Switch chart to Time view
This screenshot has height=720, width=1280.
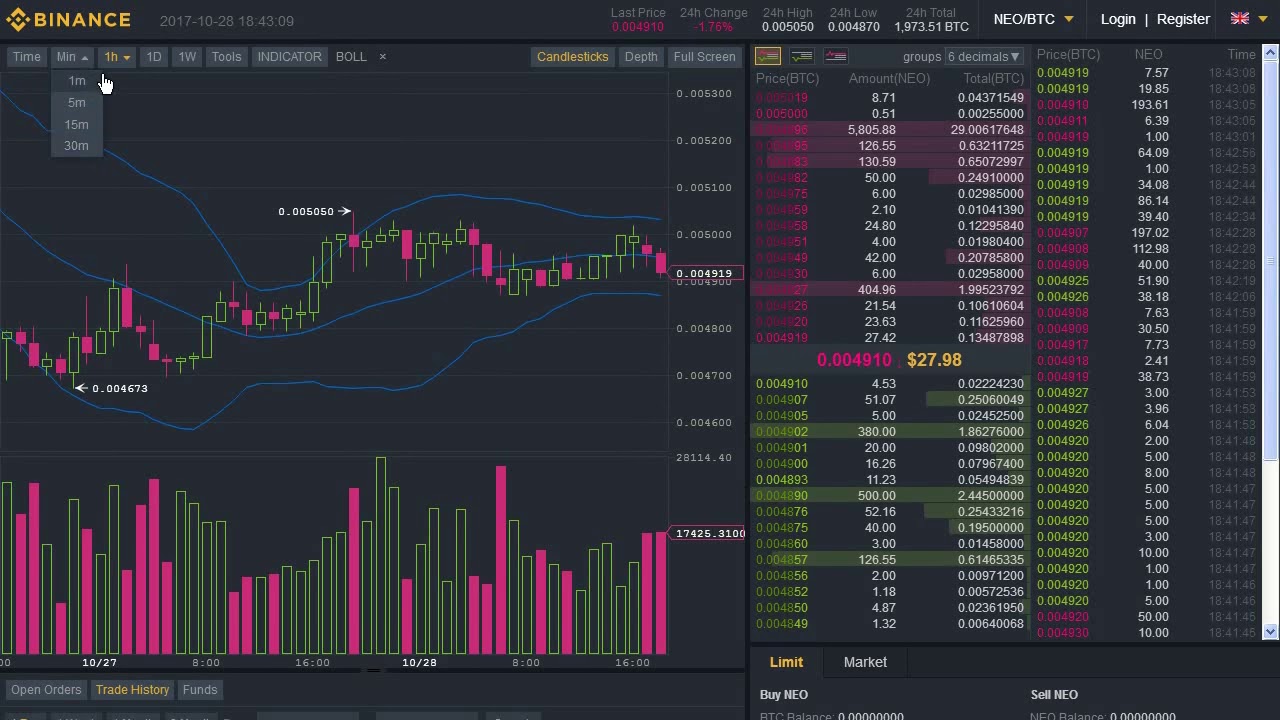(x=27, y=57)
